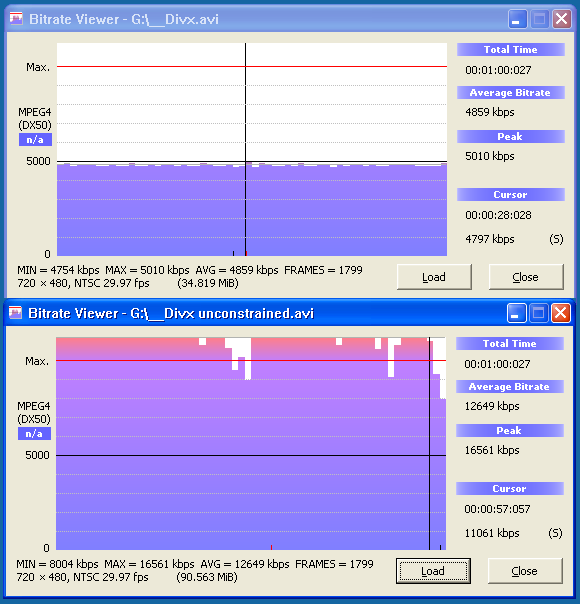580x604 pixels.
Task: Click Load button in Divx.avi window
Action: tap(434, 277)
